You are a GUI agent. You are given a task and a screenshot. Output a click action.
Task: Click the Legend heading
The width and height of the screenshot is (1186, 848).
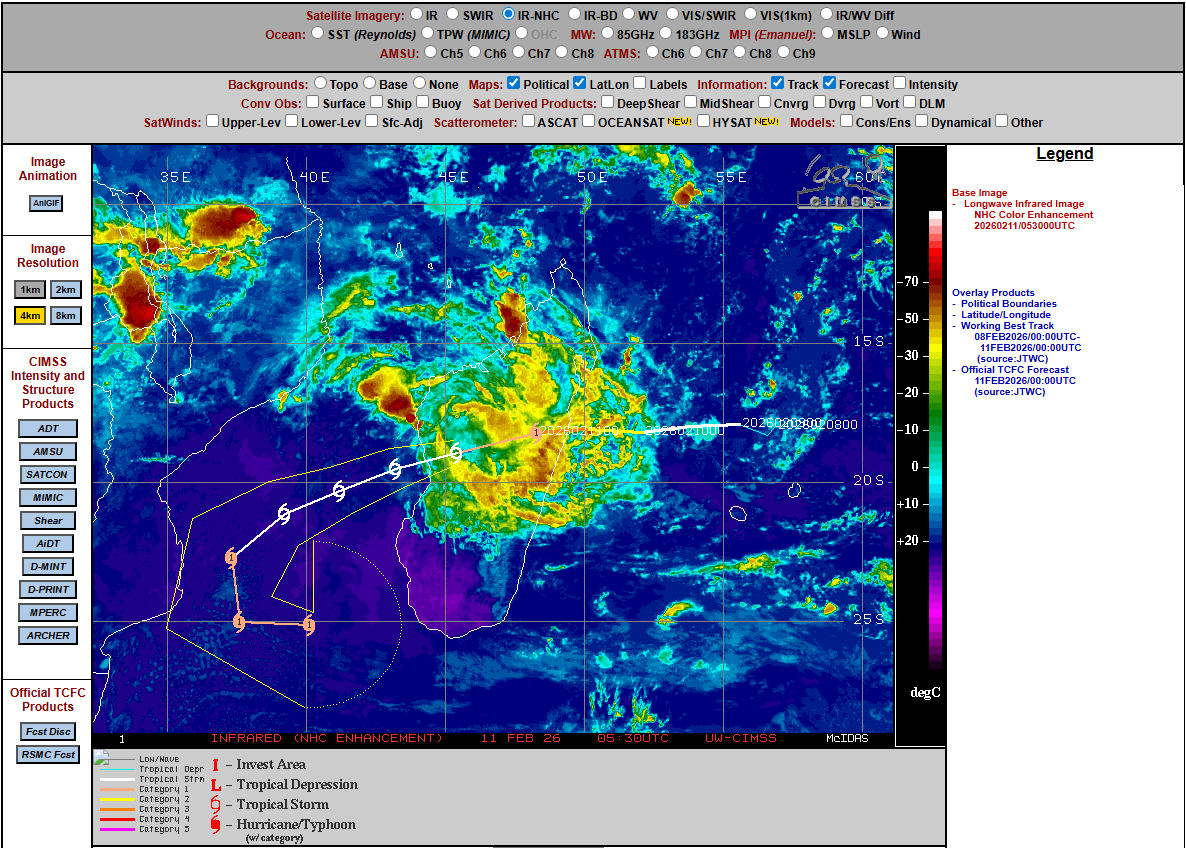coord(1064,154)
